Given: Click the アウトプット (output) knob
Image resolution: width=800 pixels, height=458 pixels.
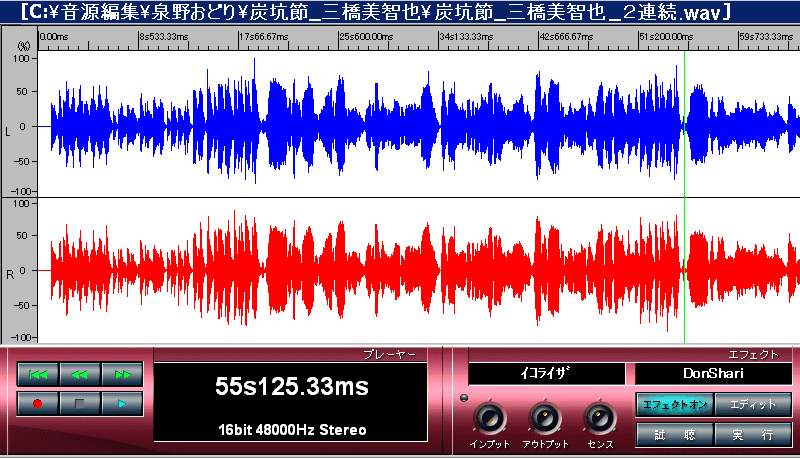Looking at the screenshot, I should 544,417.
